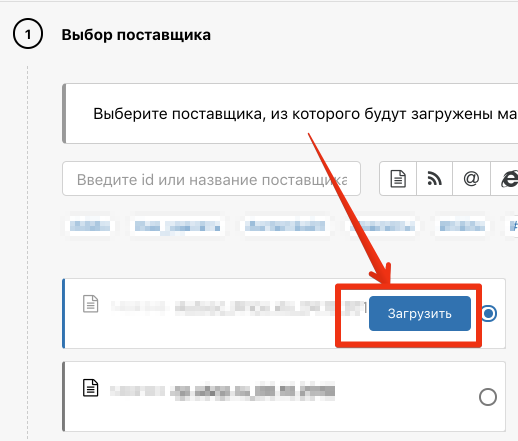Screen dimensions: 518x441
Task: Select the radio button next to Загрузить
Action: tap(488, 313)
